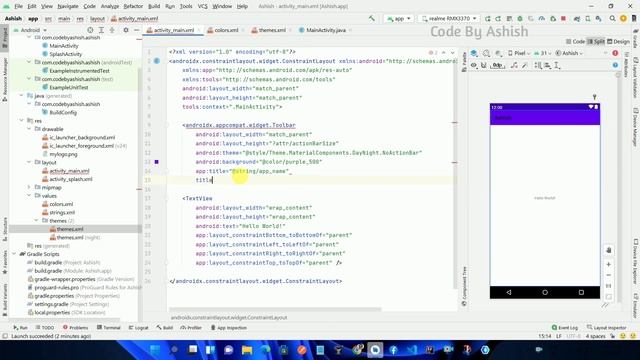Open the Refactor menu

(x=133, y=6)
